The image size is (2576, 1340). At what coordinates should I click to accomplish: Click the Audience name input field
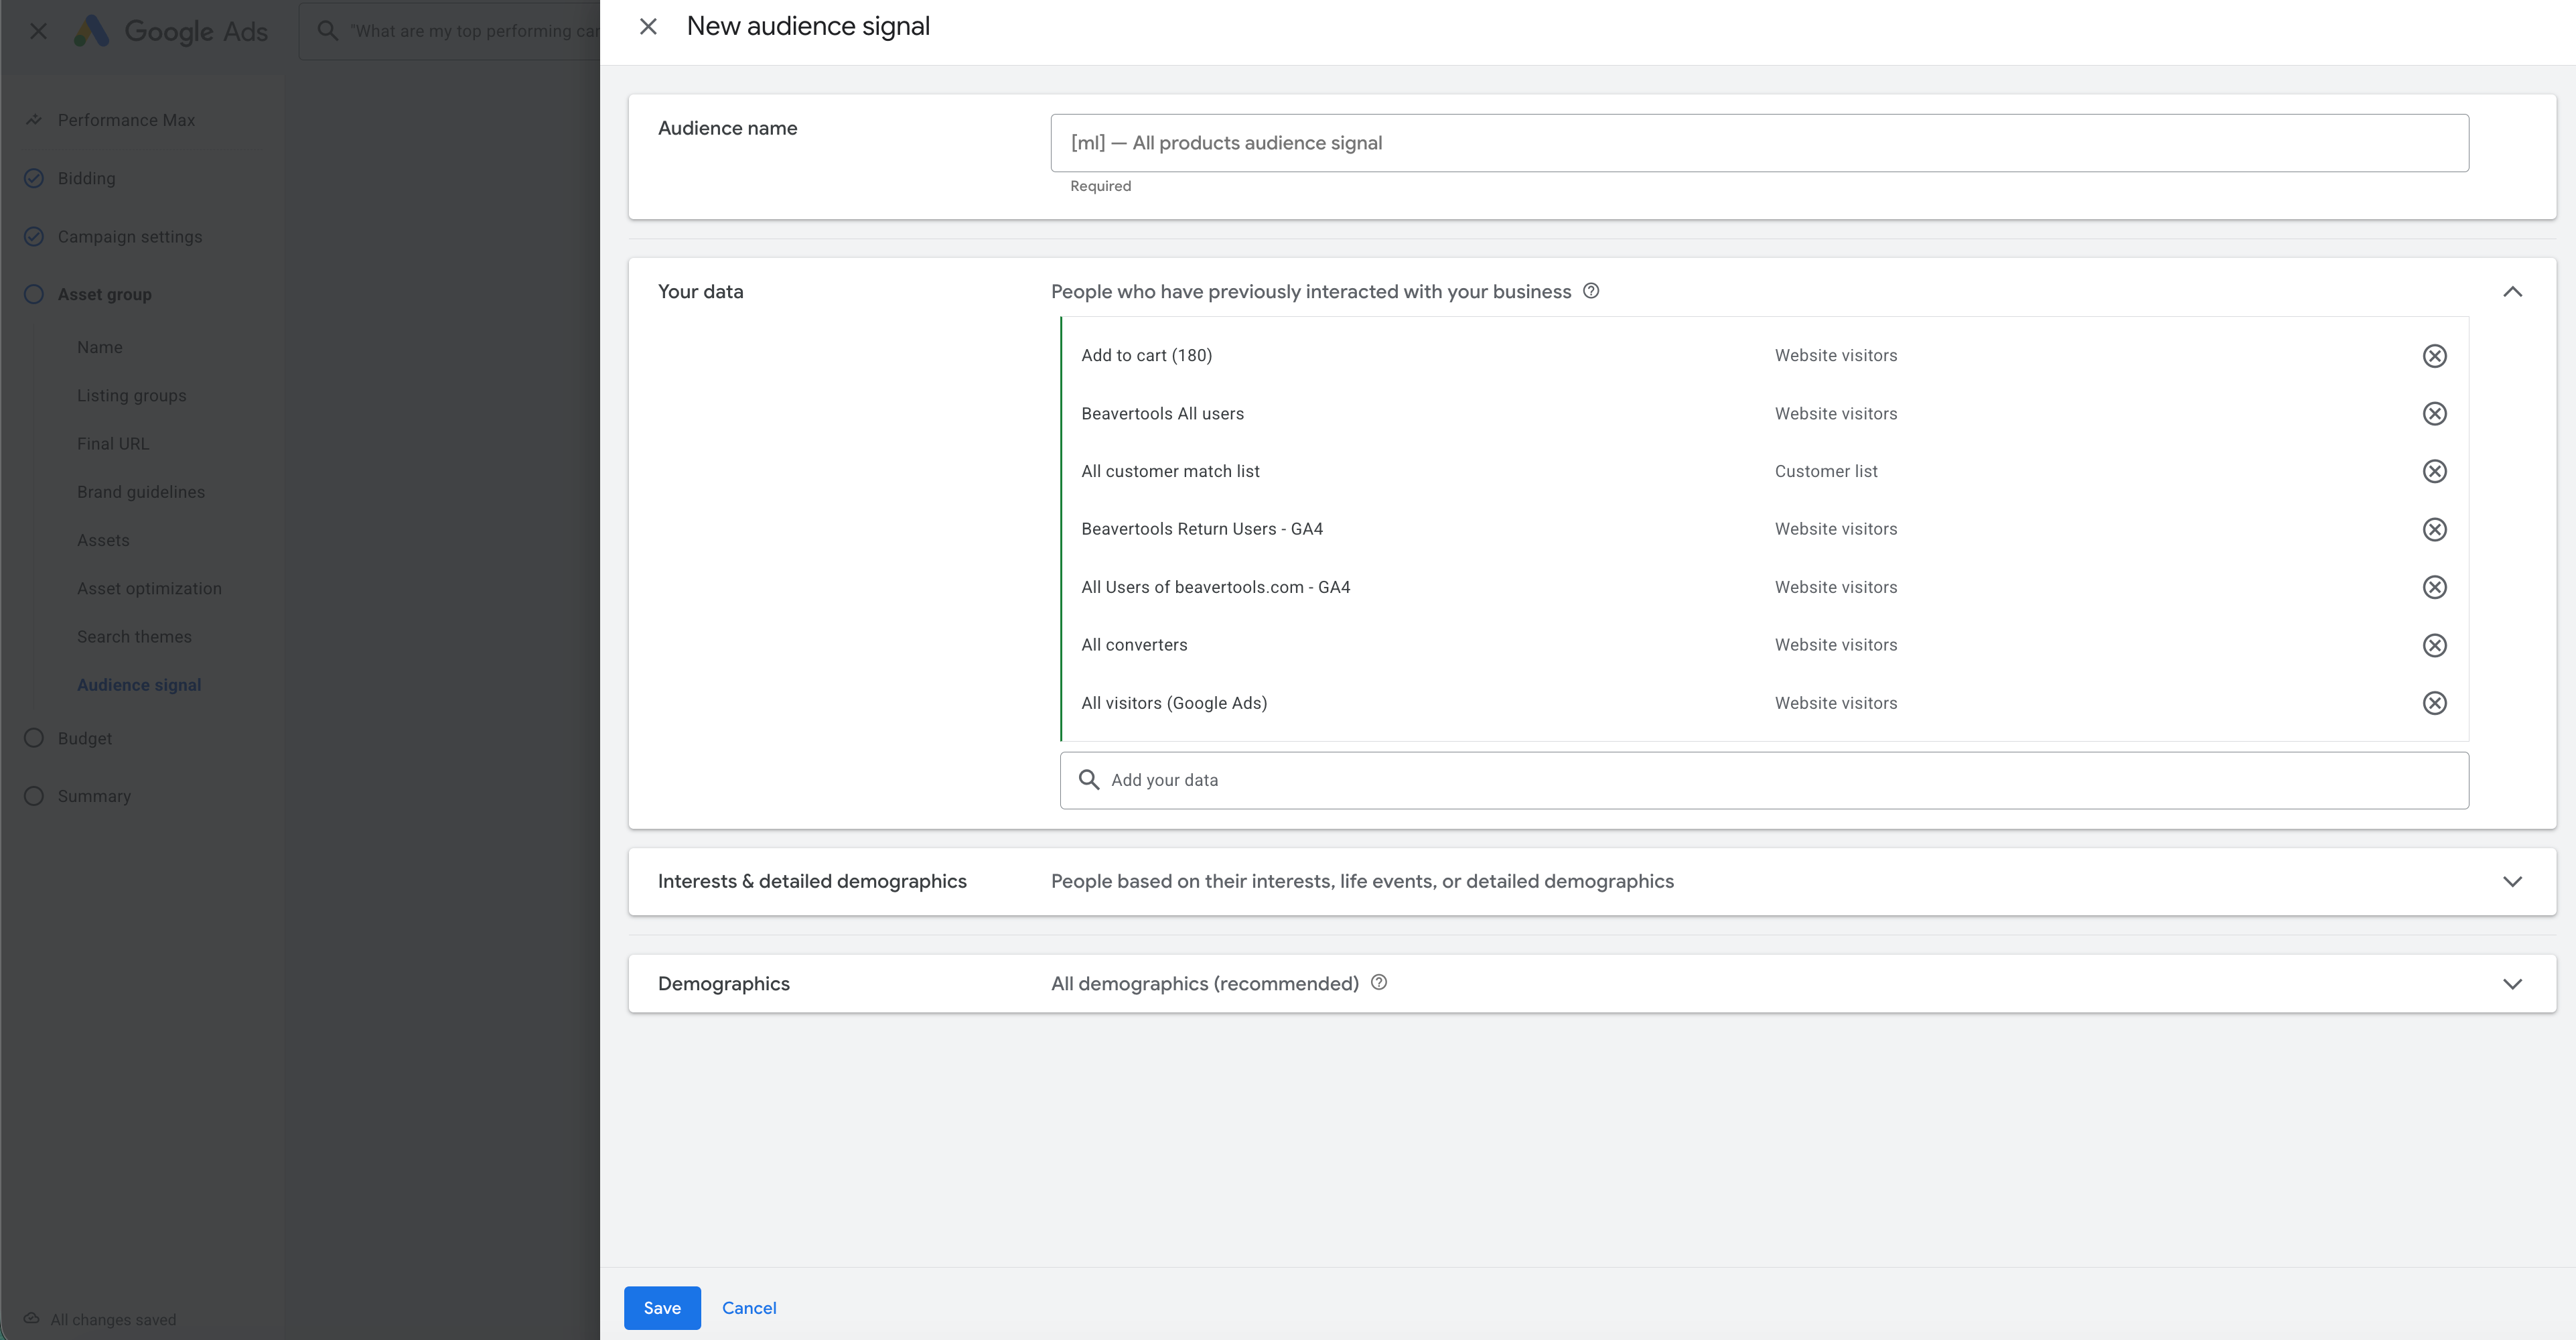tap(1759, 143)
